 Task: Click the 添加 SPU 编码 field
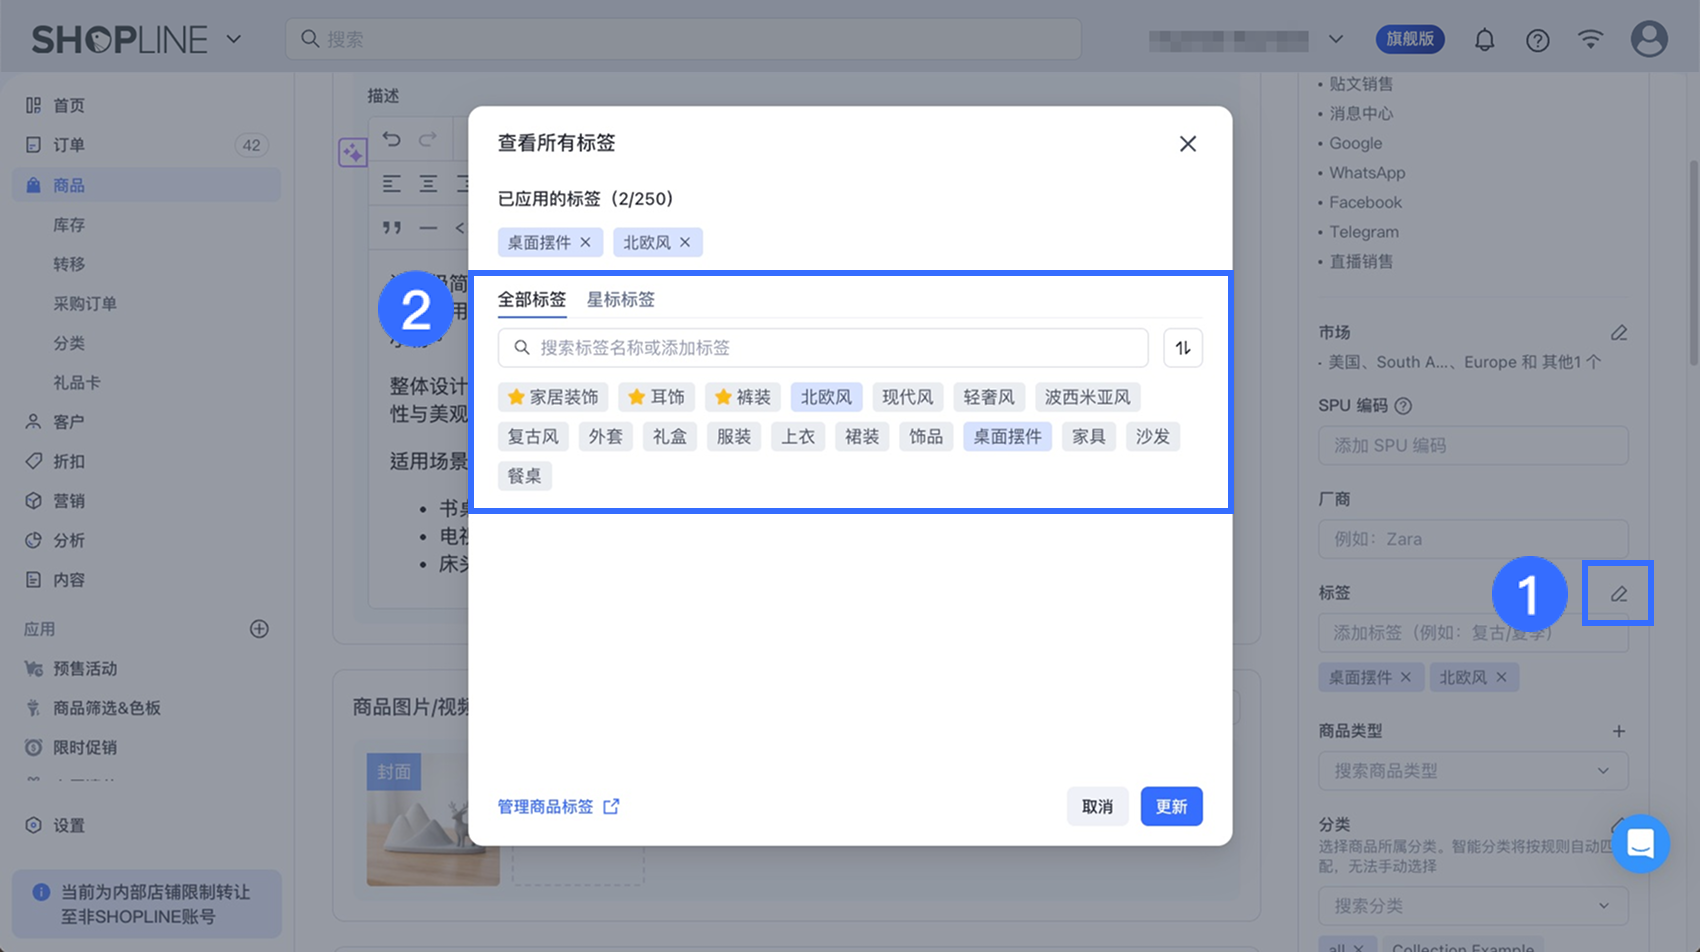(x=1473, y=446)
